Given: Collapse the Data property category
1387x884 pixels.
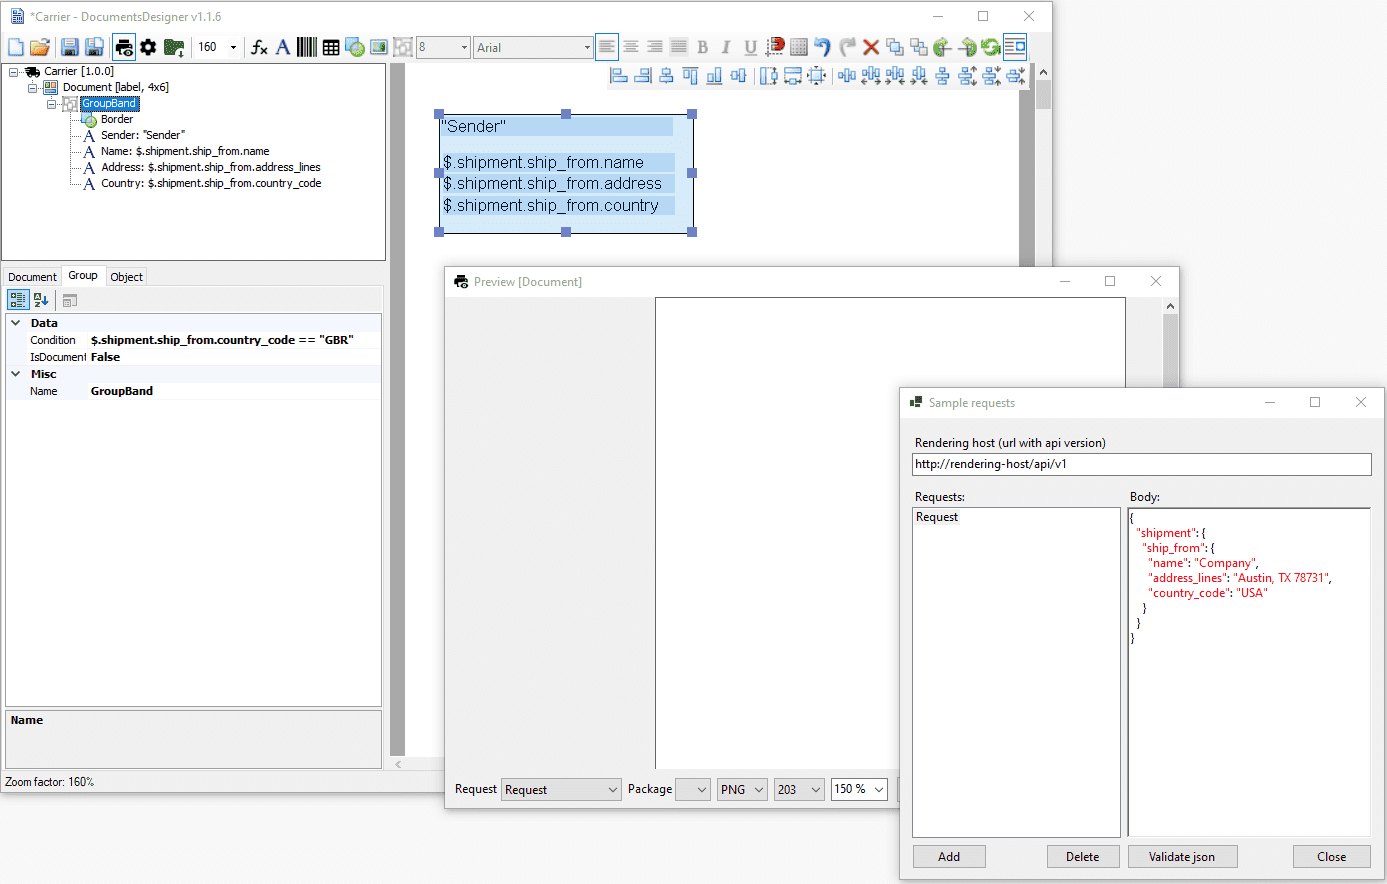Looking at the screenshot, I should 16,323.
